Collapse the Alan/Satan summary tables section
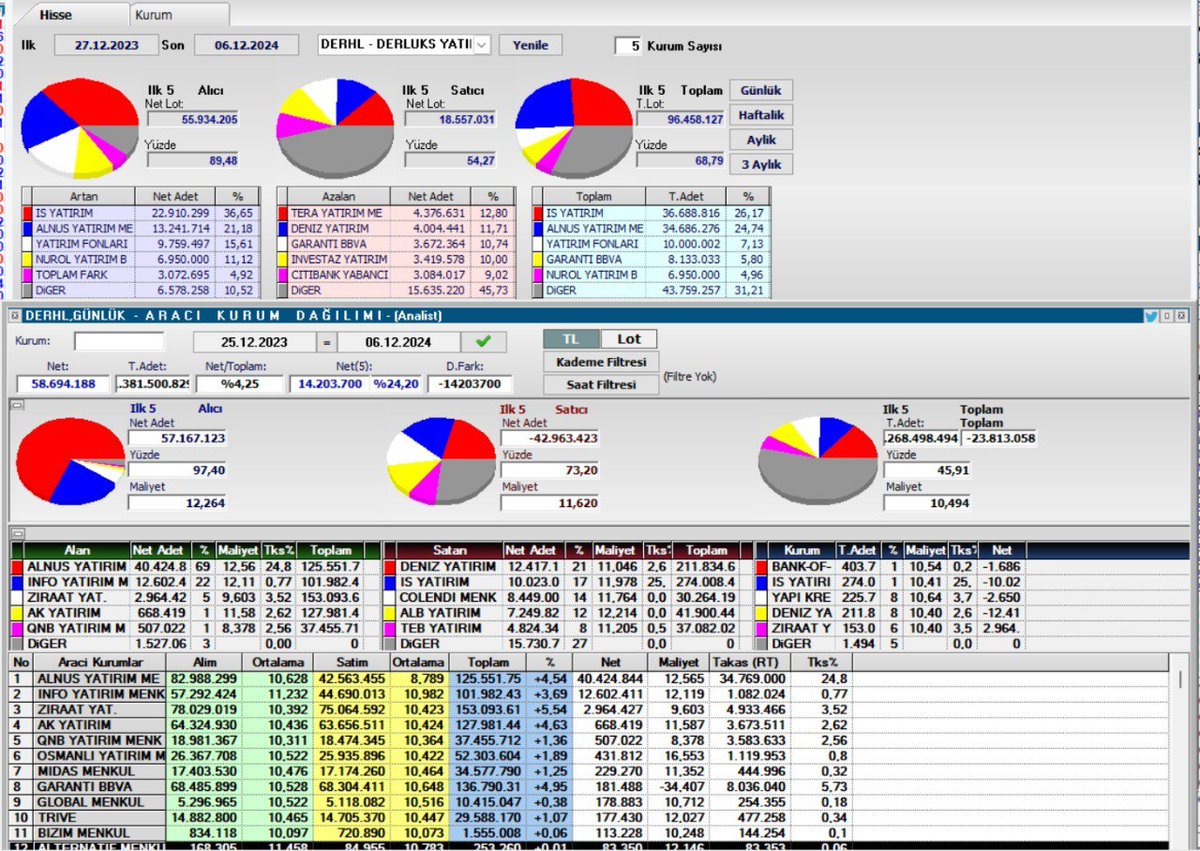 coord(16,533)
